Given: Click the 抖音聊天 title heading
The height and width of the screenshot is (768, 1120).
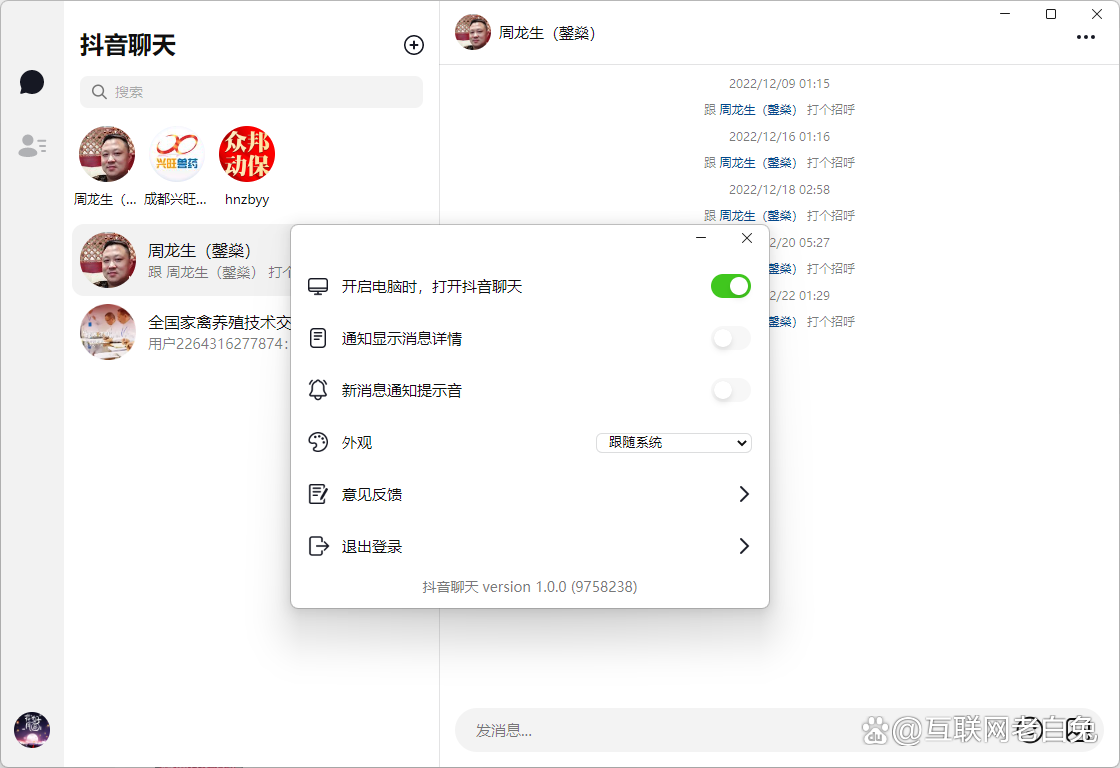Looking at the screenshot, I should pos(128,45).
